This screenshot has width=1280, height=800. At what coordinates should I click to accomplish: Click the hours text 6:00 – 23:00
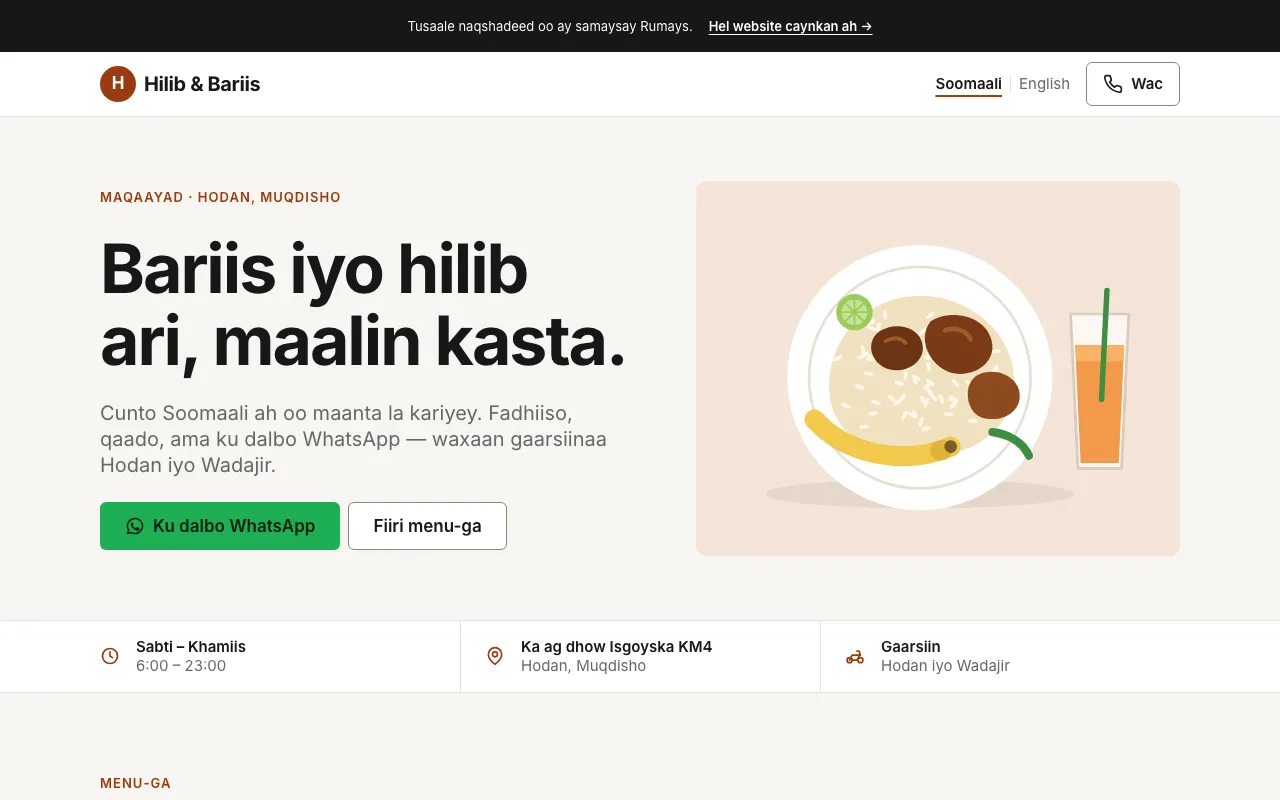pyautogui.click(x=181, y=666)
